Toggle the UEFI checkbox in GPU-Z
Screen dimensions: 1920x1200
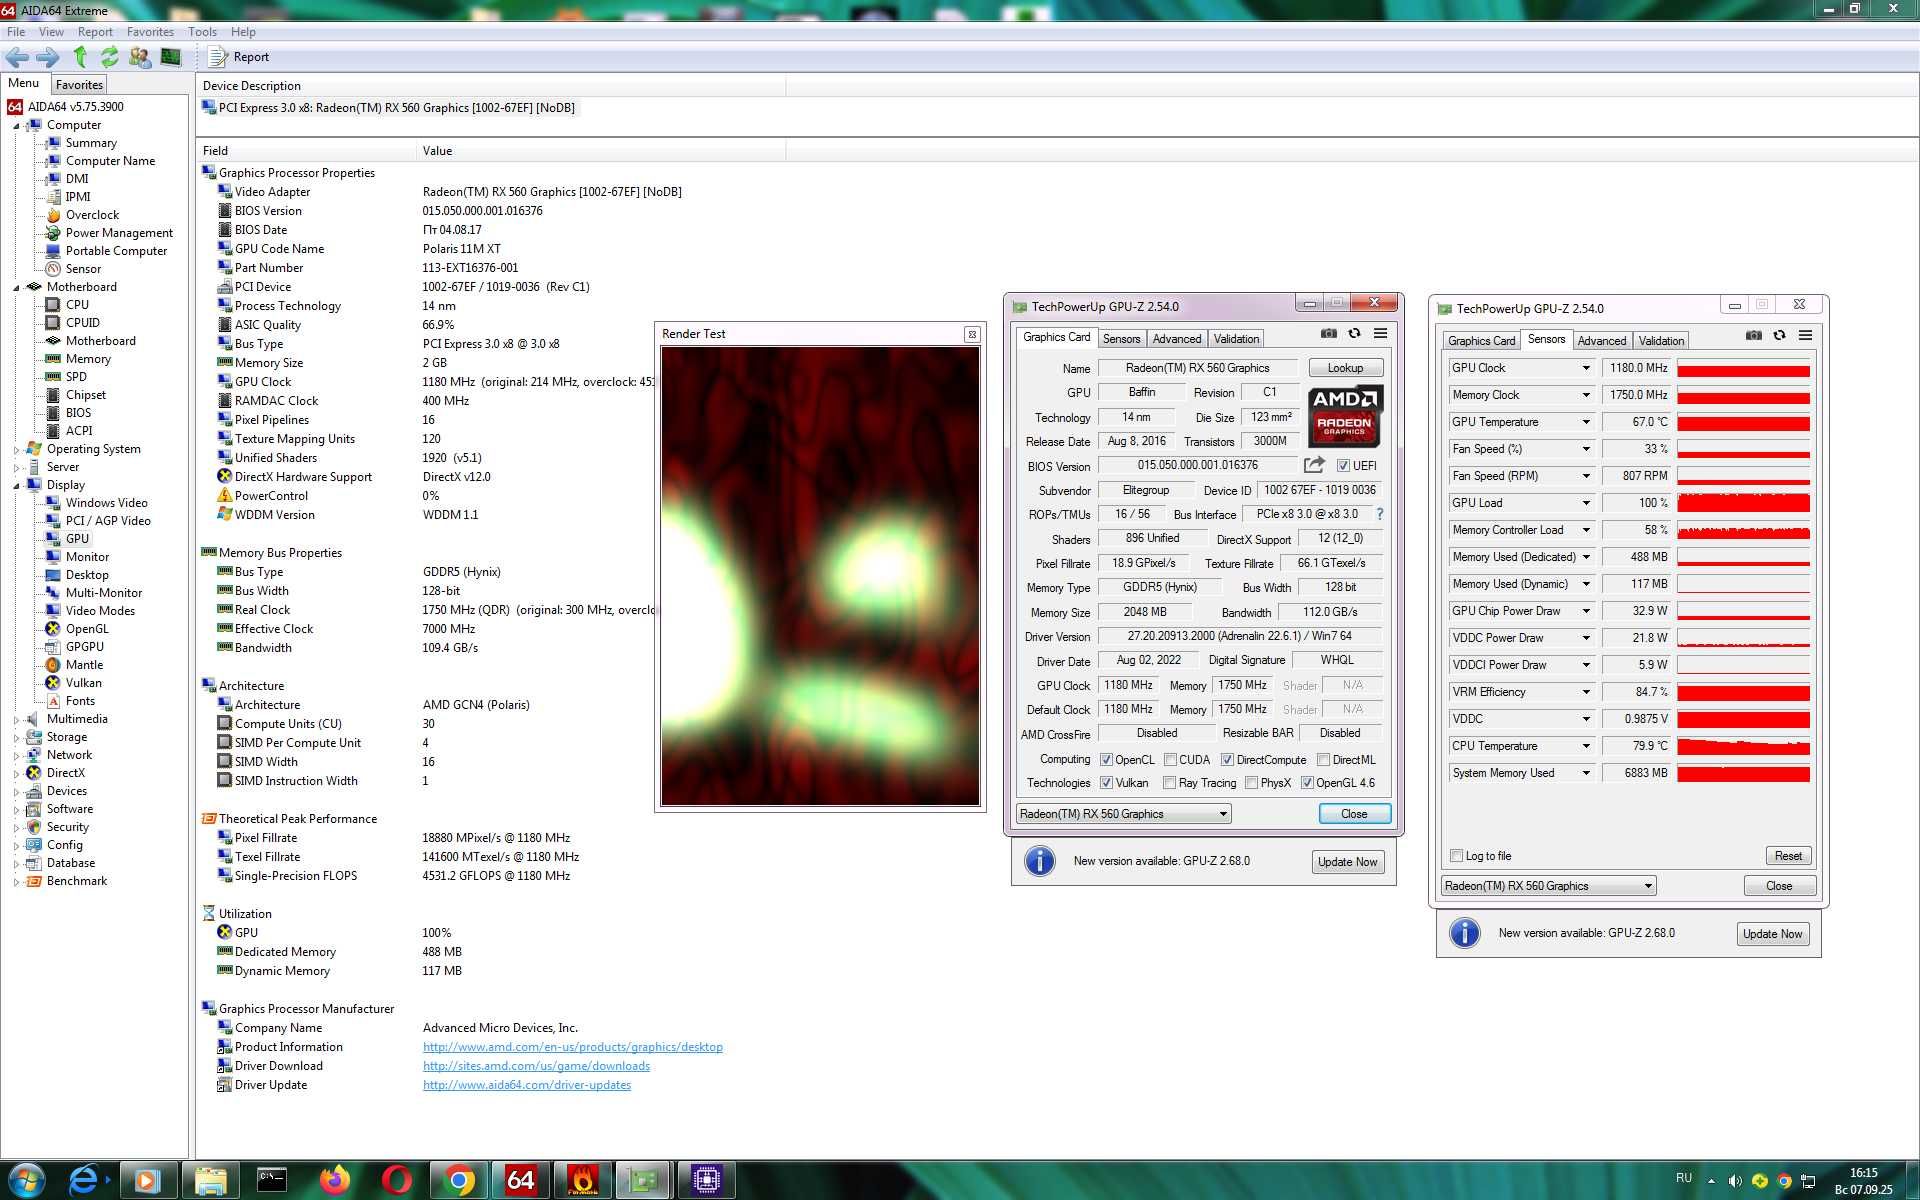click(x=1343, y=466)
